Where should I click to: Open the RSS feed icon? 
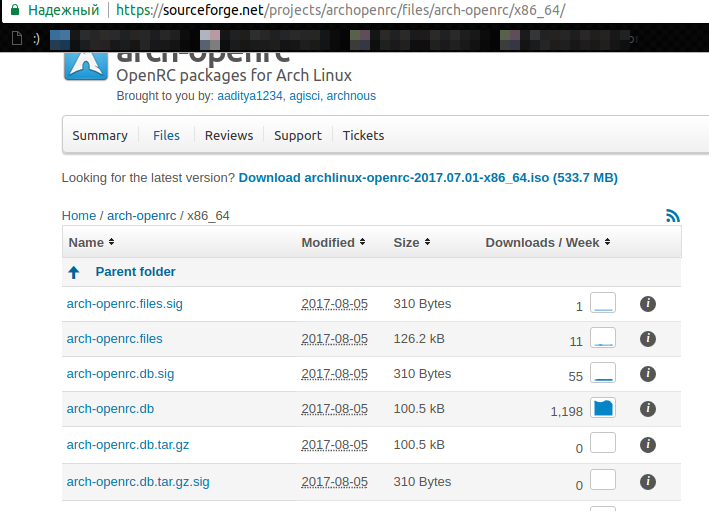[x=673, y=216]
